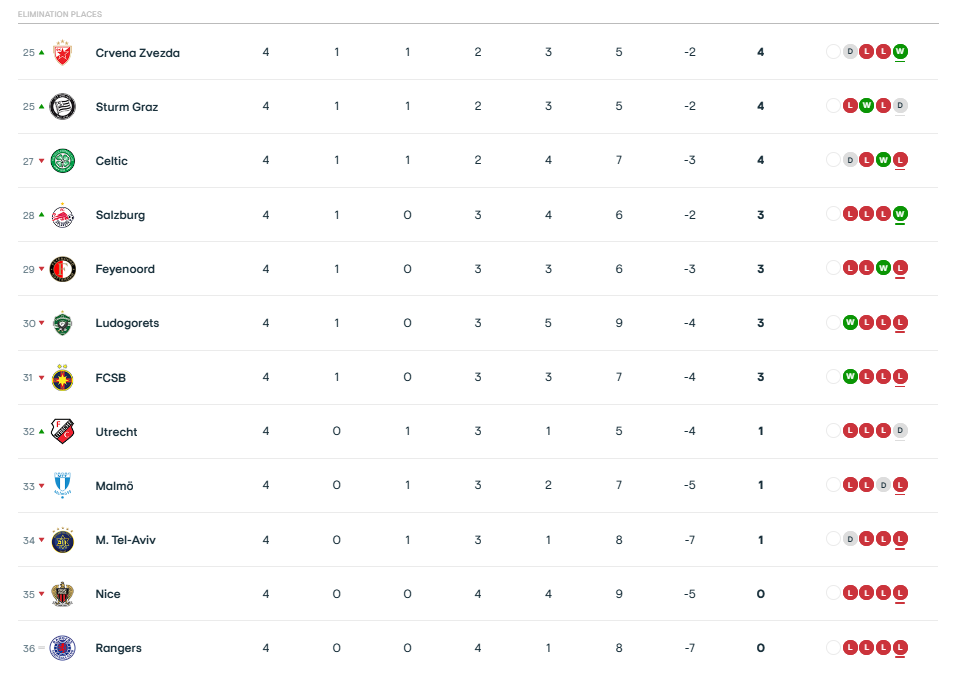Image resolution: width=957 pixels, height=673 pixels.
Task: Click the Rangers club crest
Action: click(63, 648)
